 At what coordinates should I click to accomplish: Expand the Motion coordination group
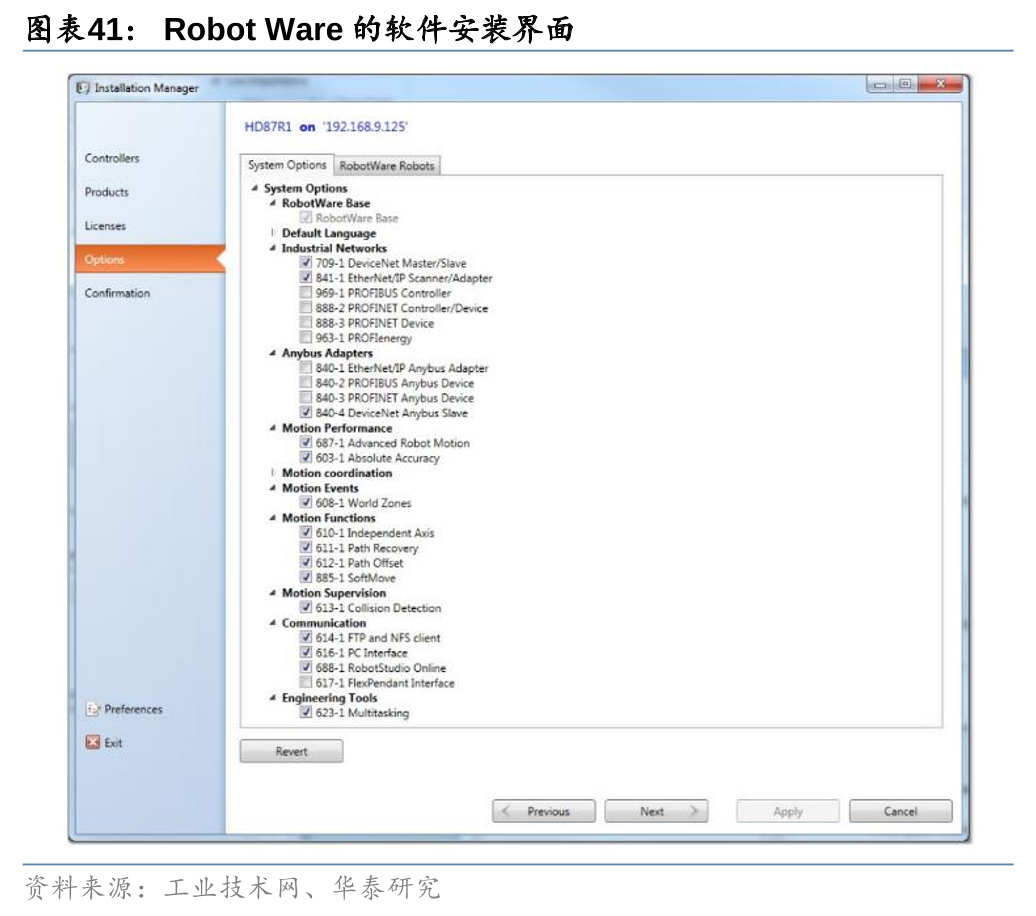(272, 473)
